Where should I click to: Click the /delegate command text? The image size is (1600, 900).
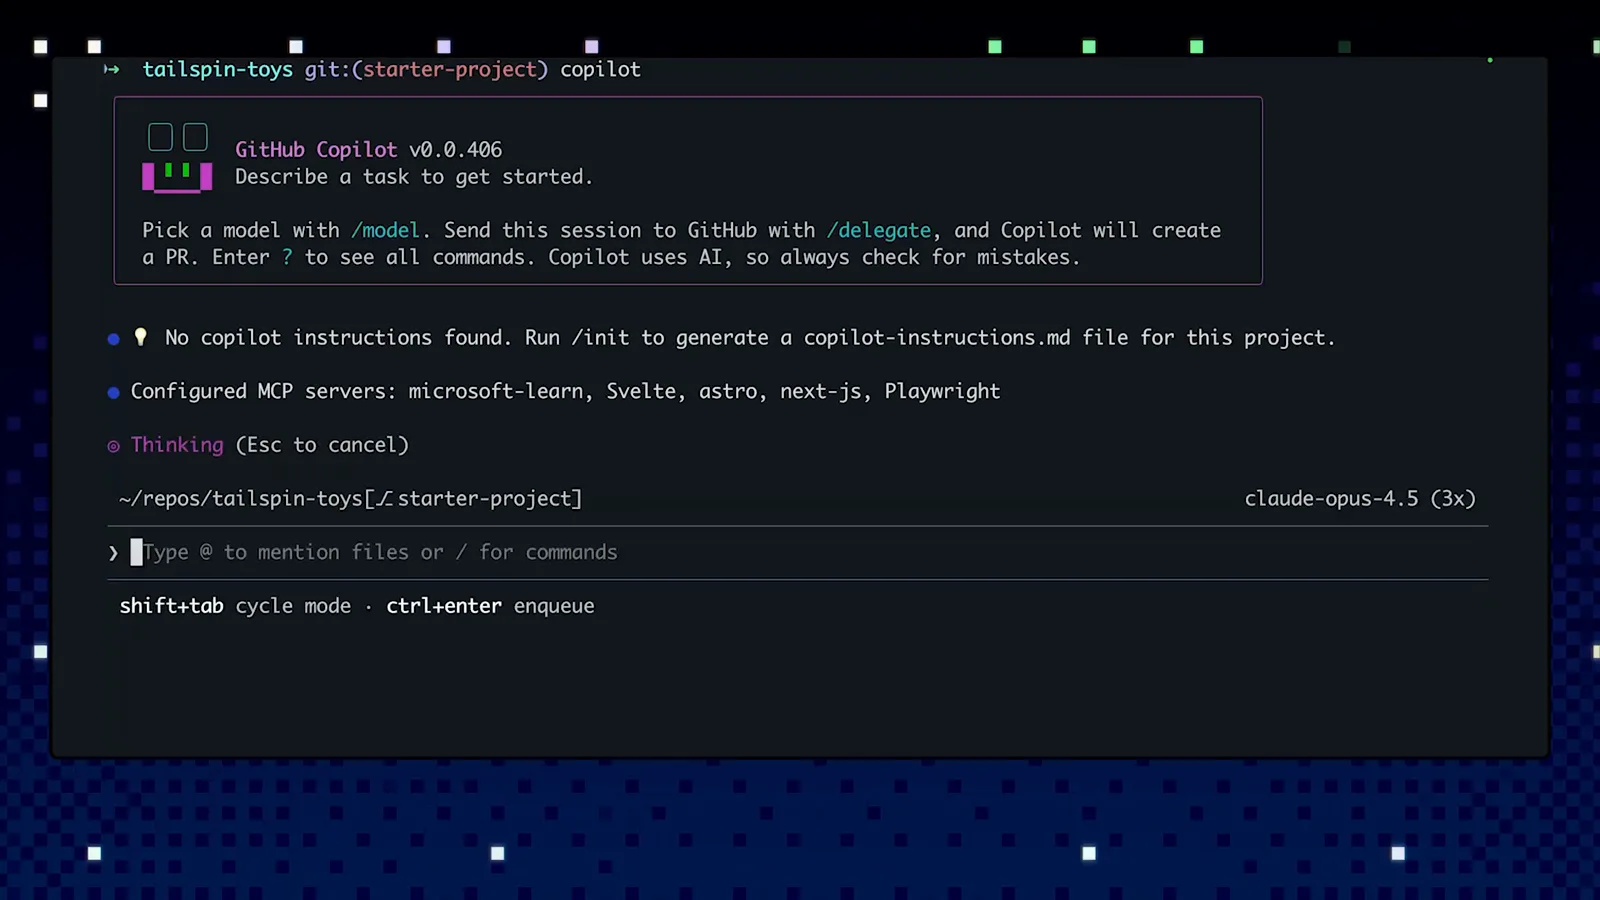coord(878,230)
